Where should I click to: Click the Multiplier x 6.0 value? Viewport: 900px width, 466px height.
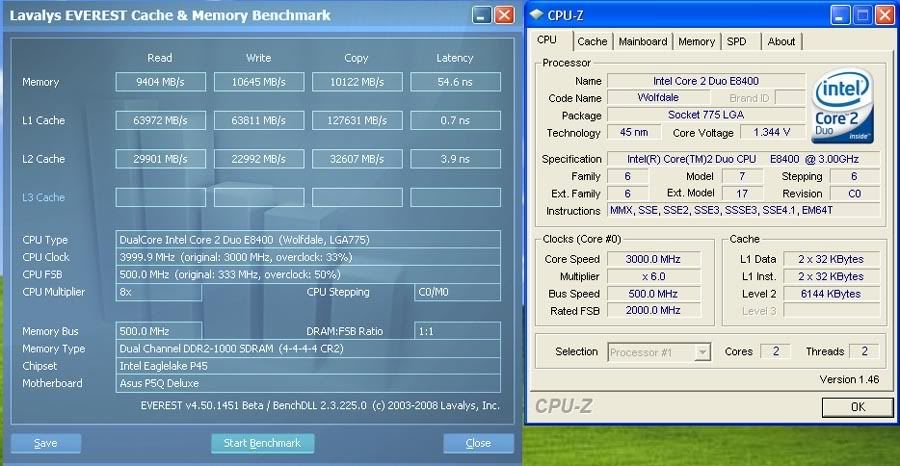click(x=654, y=276)
